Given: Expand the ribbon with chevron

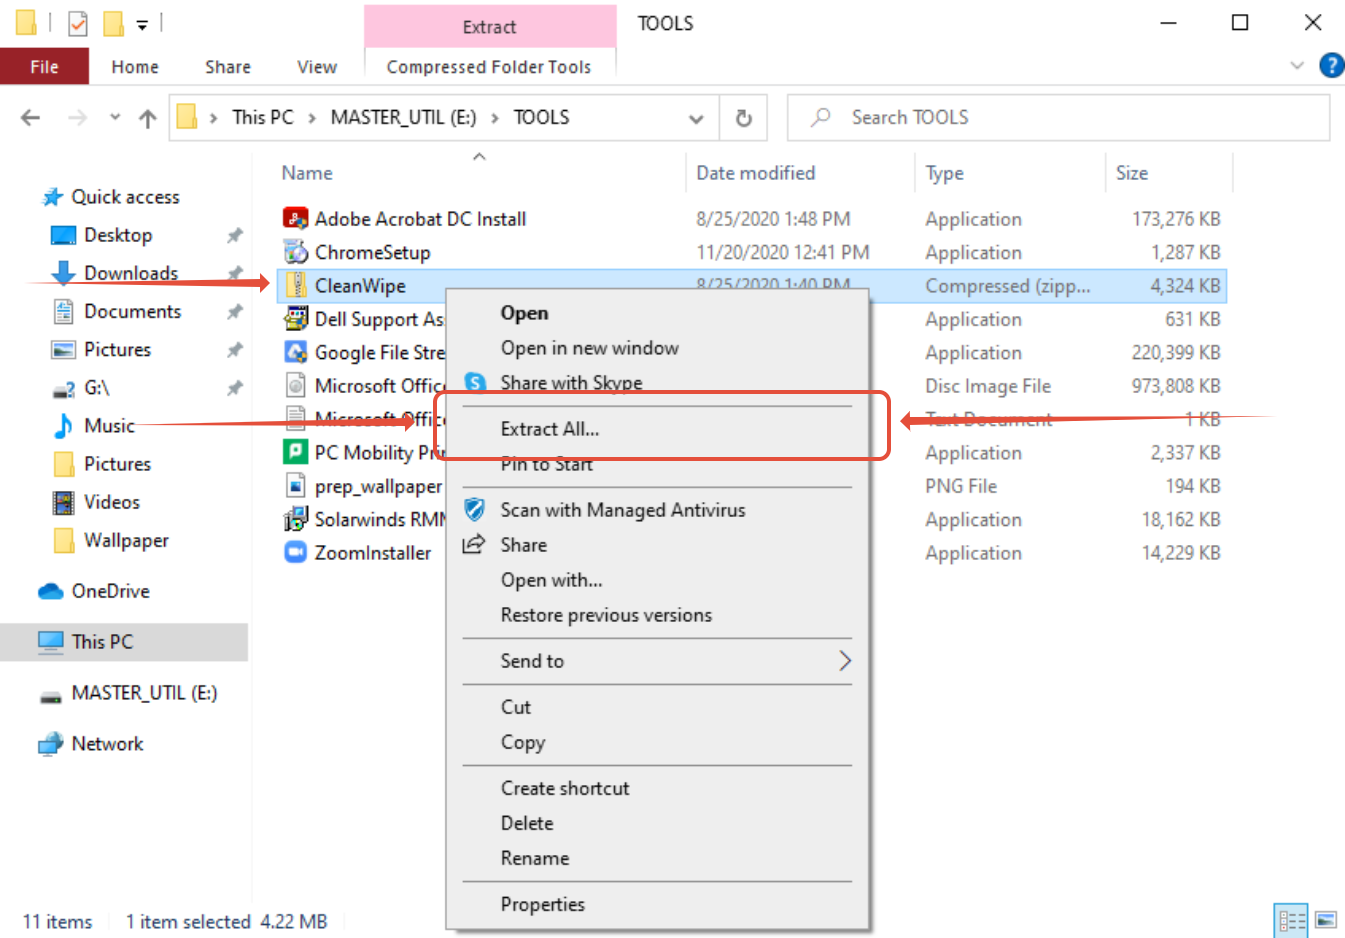Looking at the screenshot, I should 1297,66.
